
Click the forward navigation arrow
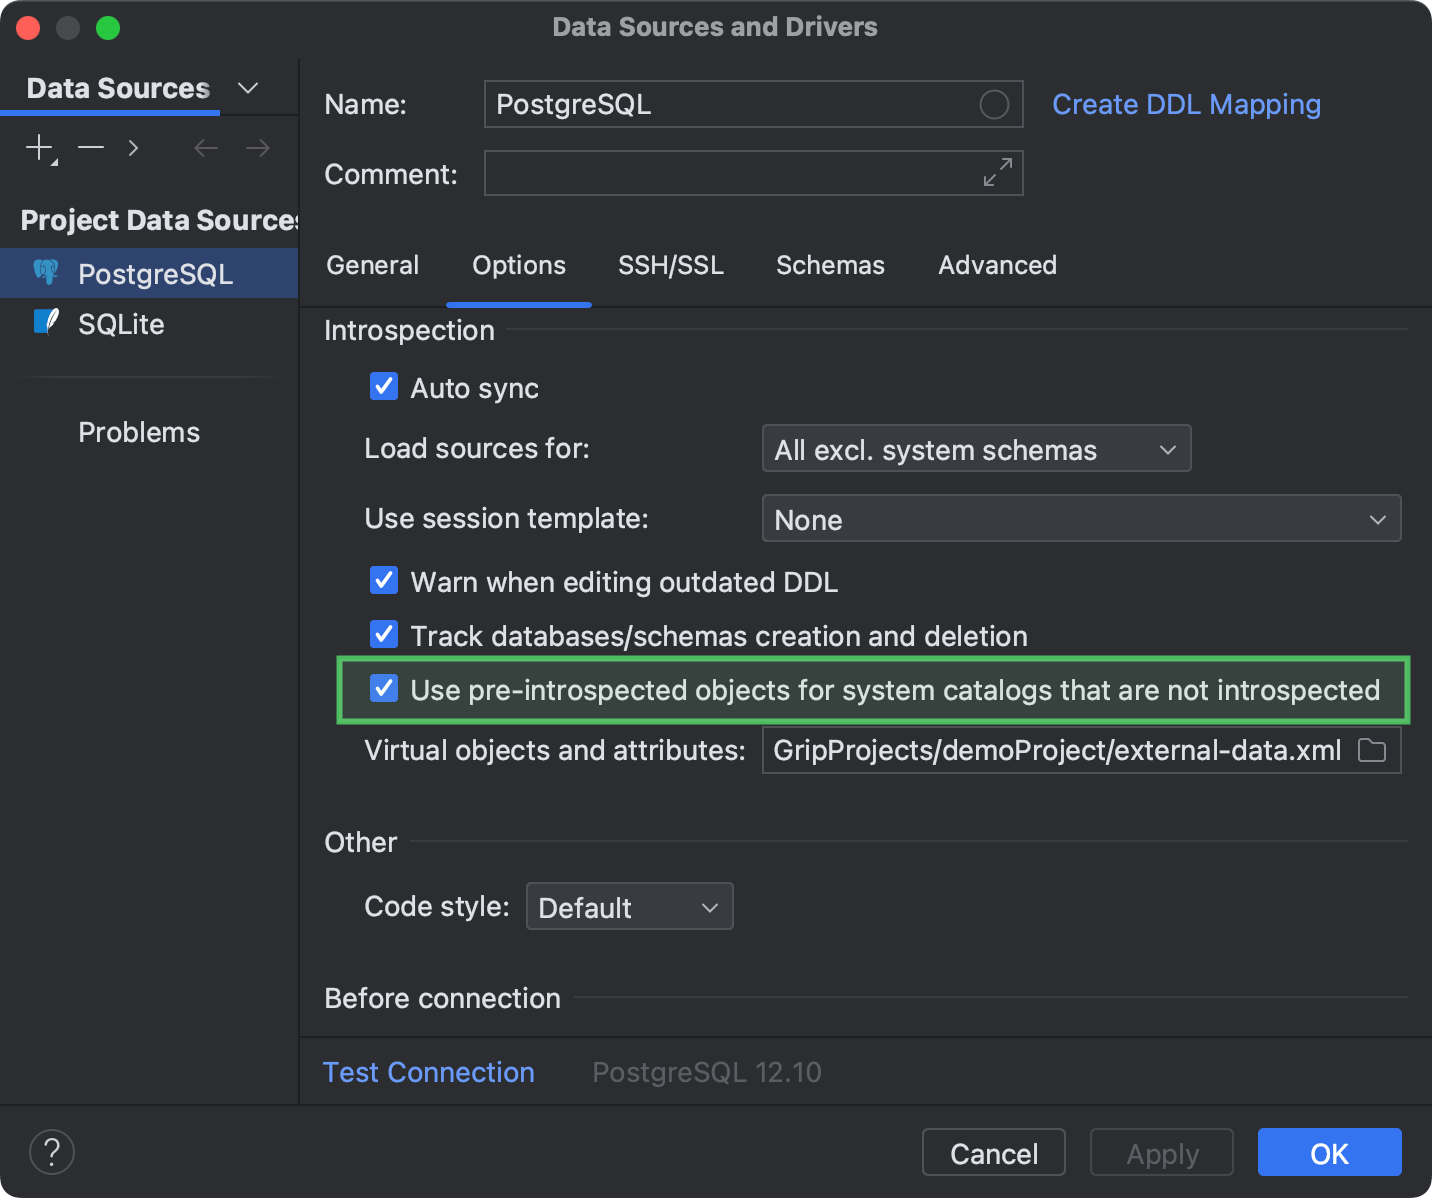tap(257, 147)
